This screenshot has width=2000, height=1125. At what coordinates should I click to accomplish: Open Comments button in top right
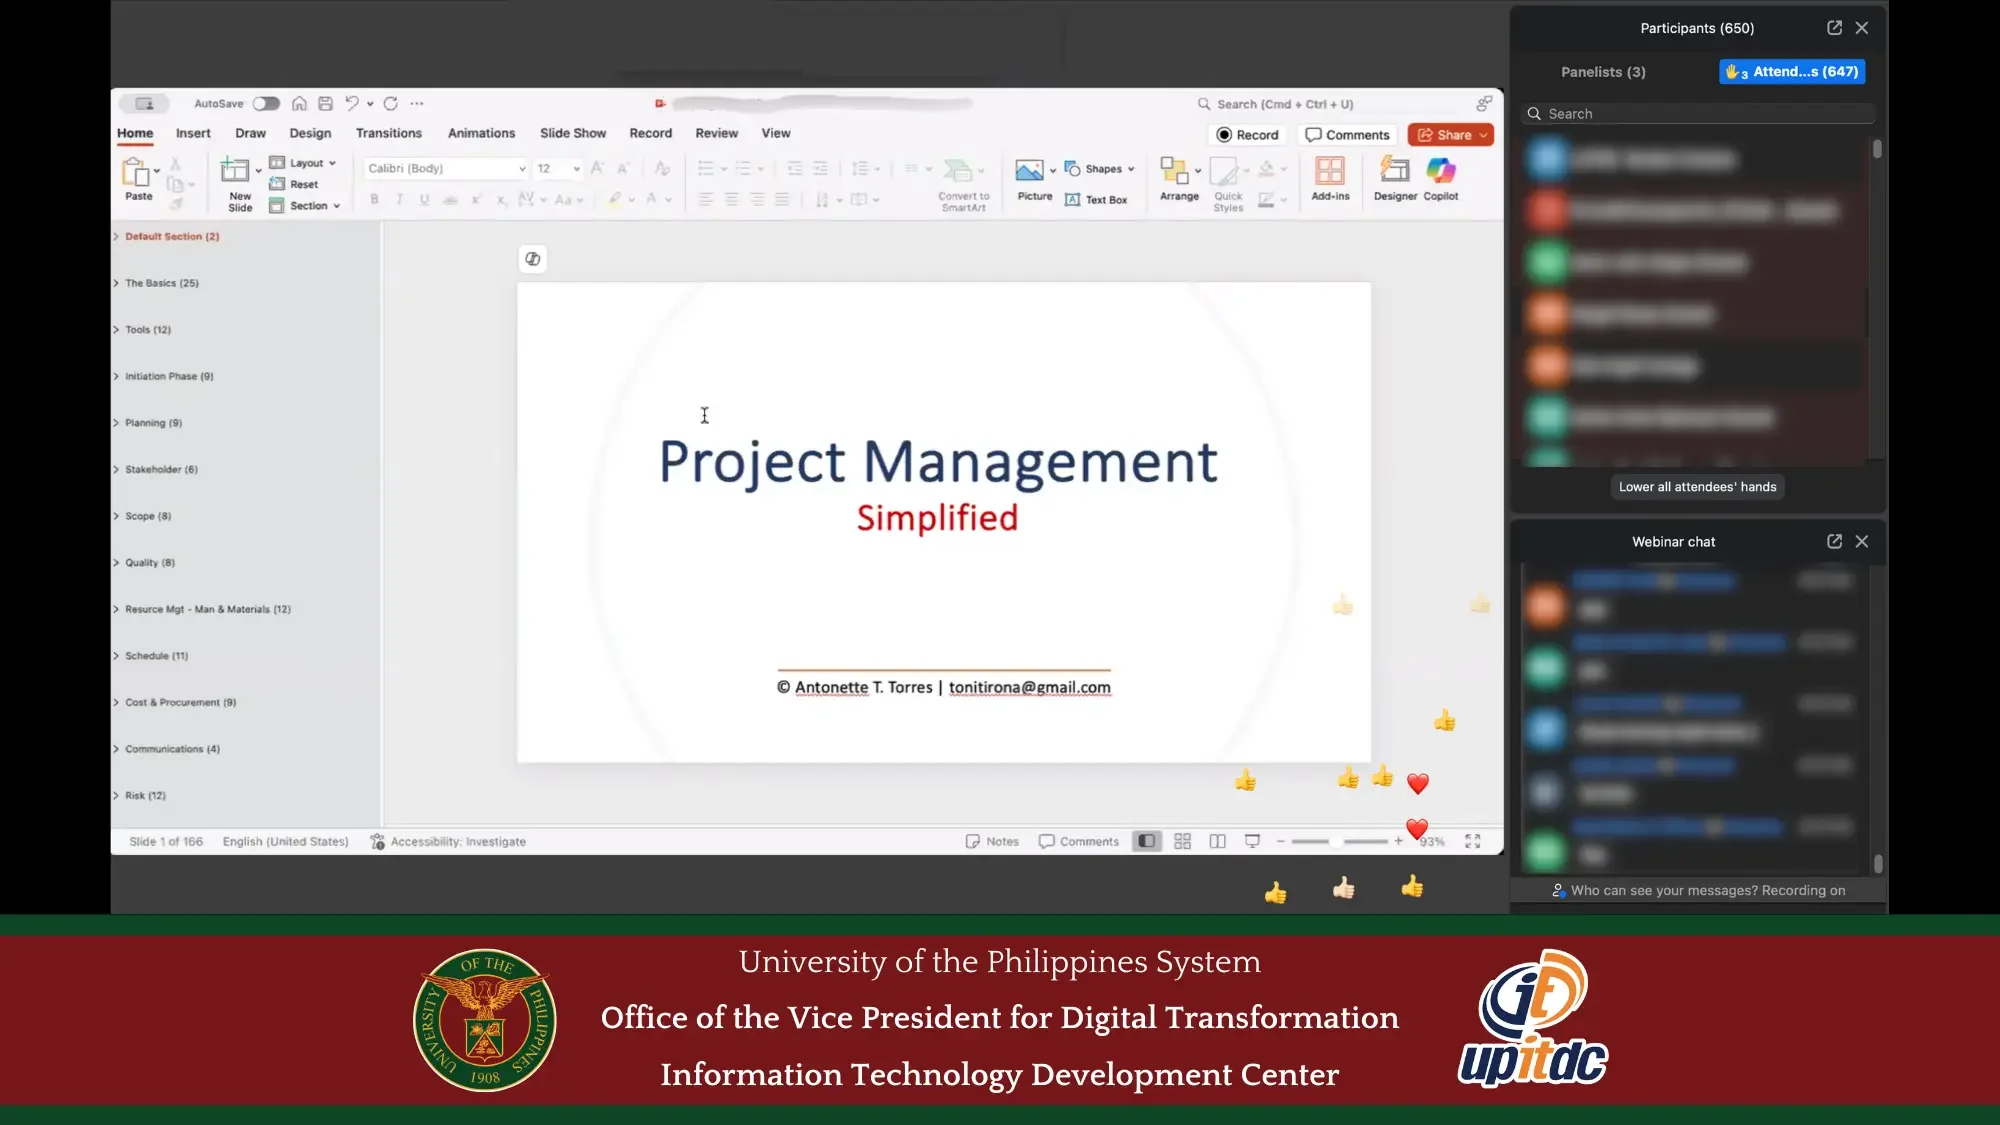coord(1347,135)
